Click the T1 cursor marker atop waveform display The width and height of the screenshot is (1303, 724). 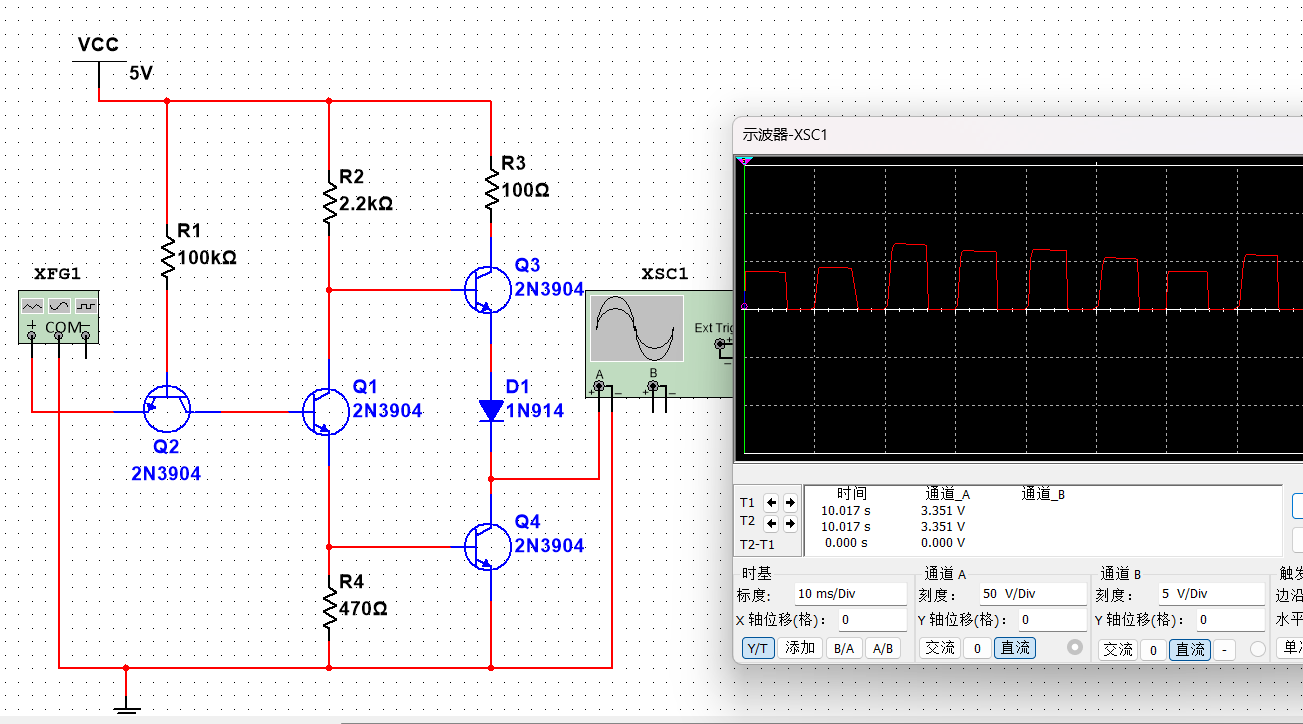(744, 161)
